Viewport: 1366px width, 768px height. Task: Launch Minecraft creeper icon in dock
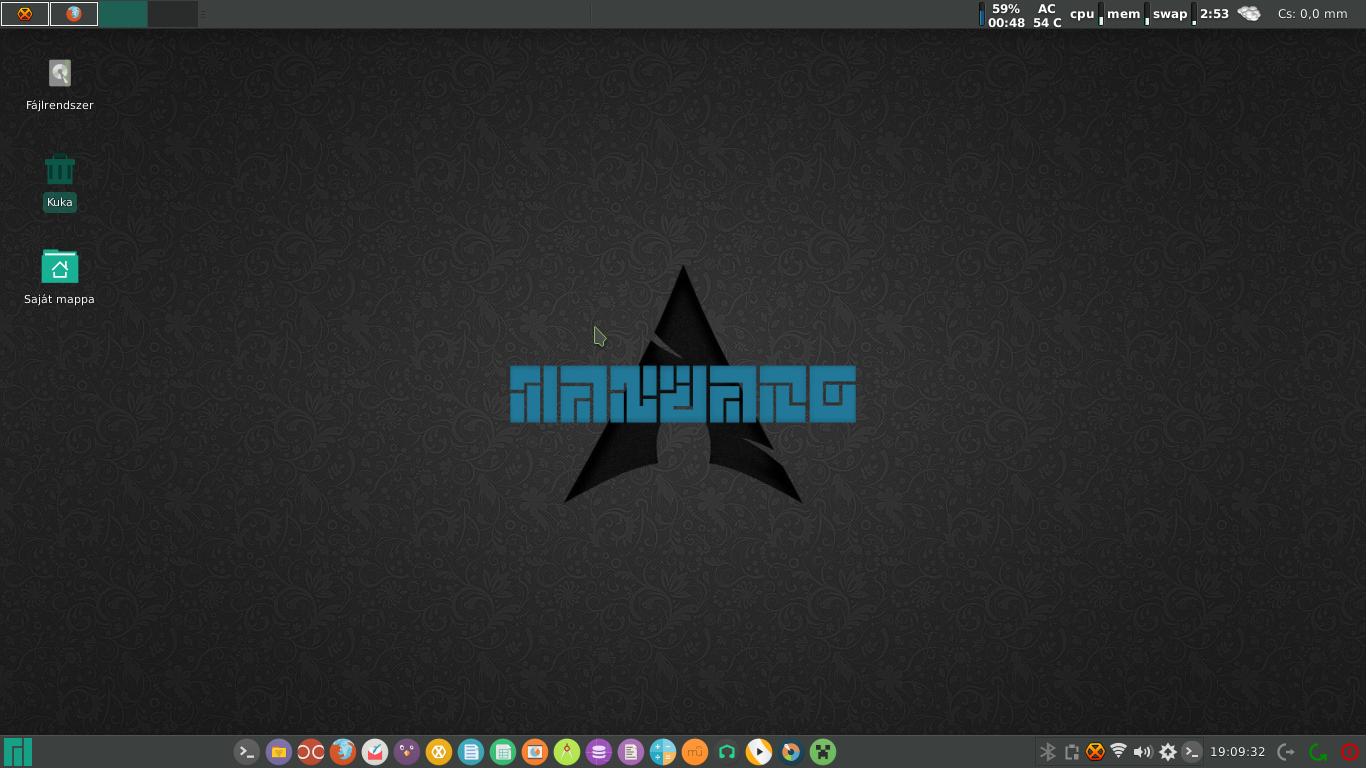823,752
